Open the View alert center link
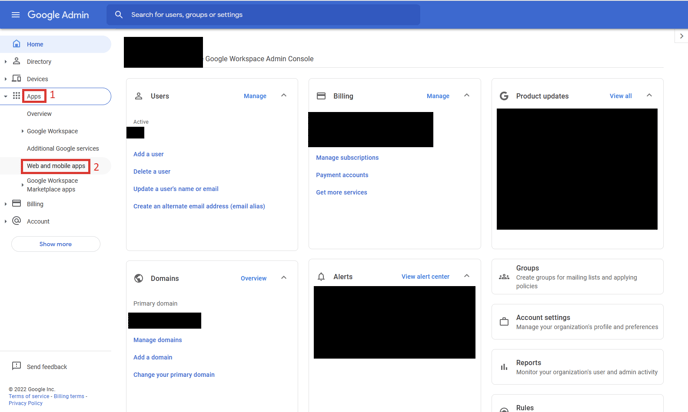688x412 pixels. [425, 277]
